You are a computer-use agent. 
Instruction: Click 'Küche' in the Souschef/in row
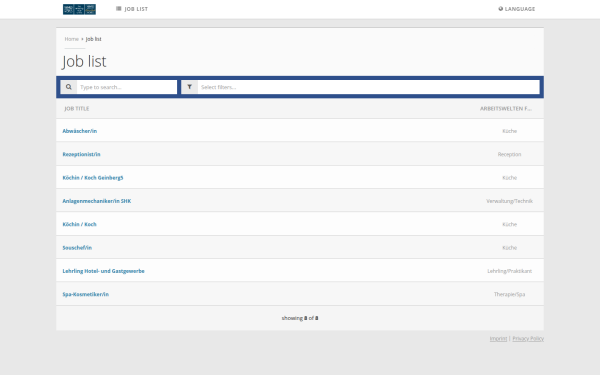coord(509,248)
